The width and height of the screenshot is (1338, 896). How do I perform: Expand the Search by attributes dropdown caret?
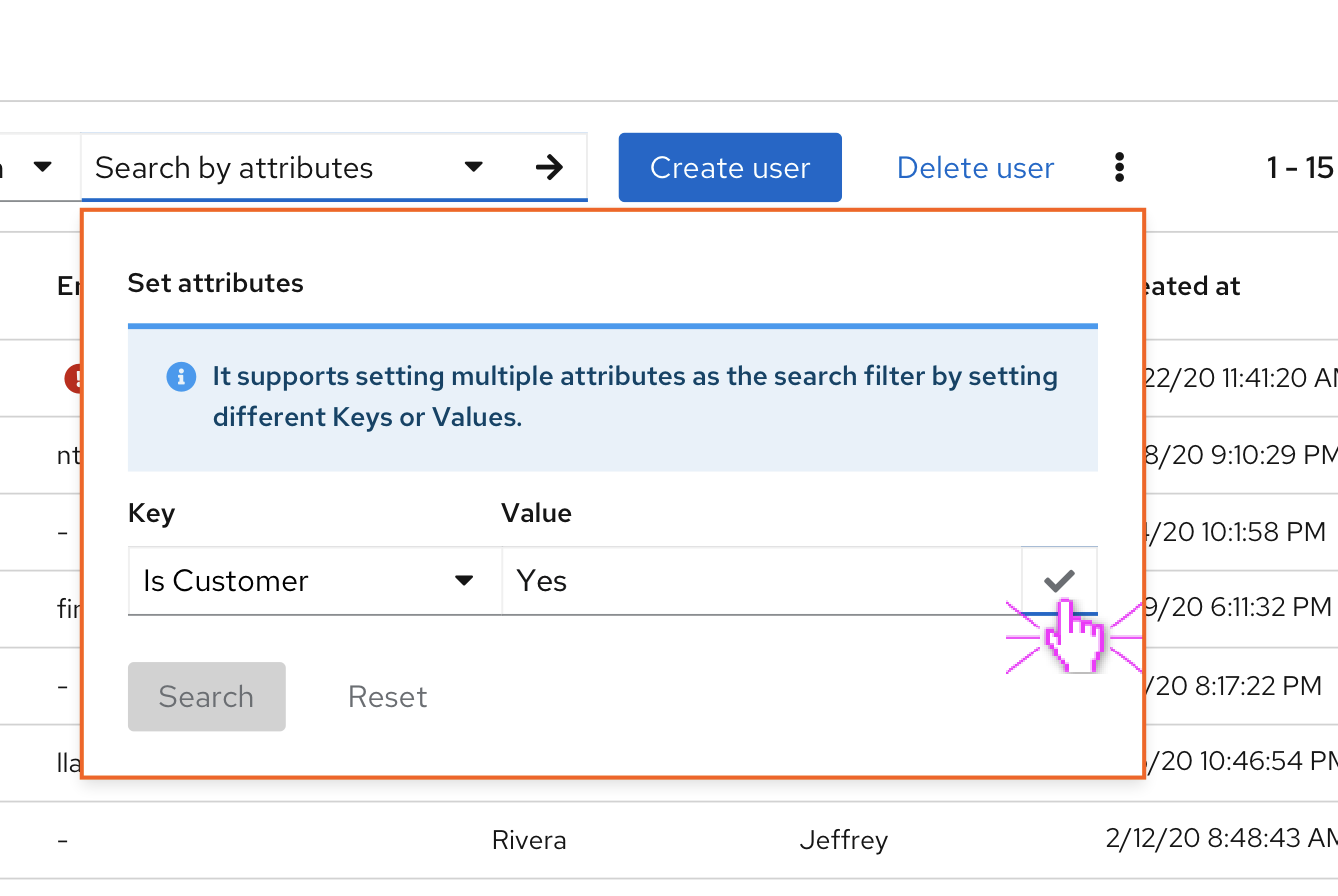pos(474,168)
